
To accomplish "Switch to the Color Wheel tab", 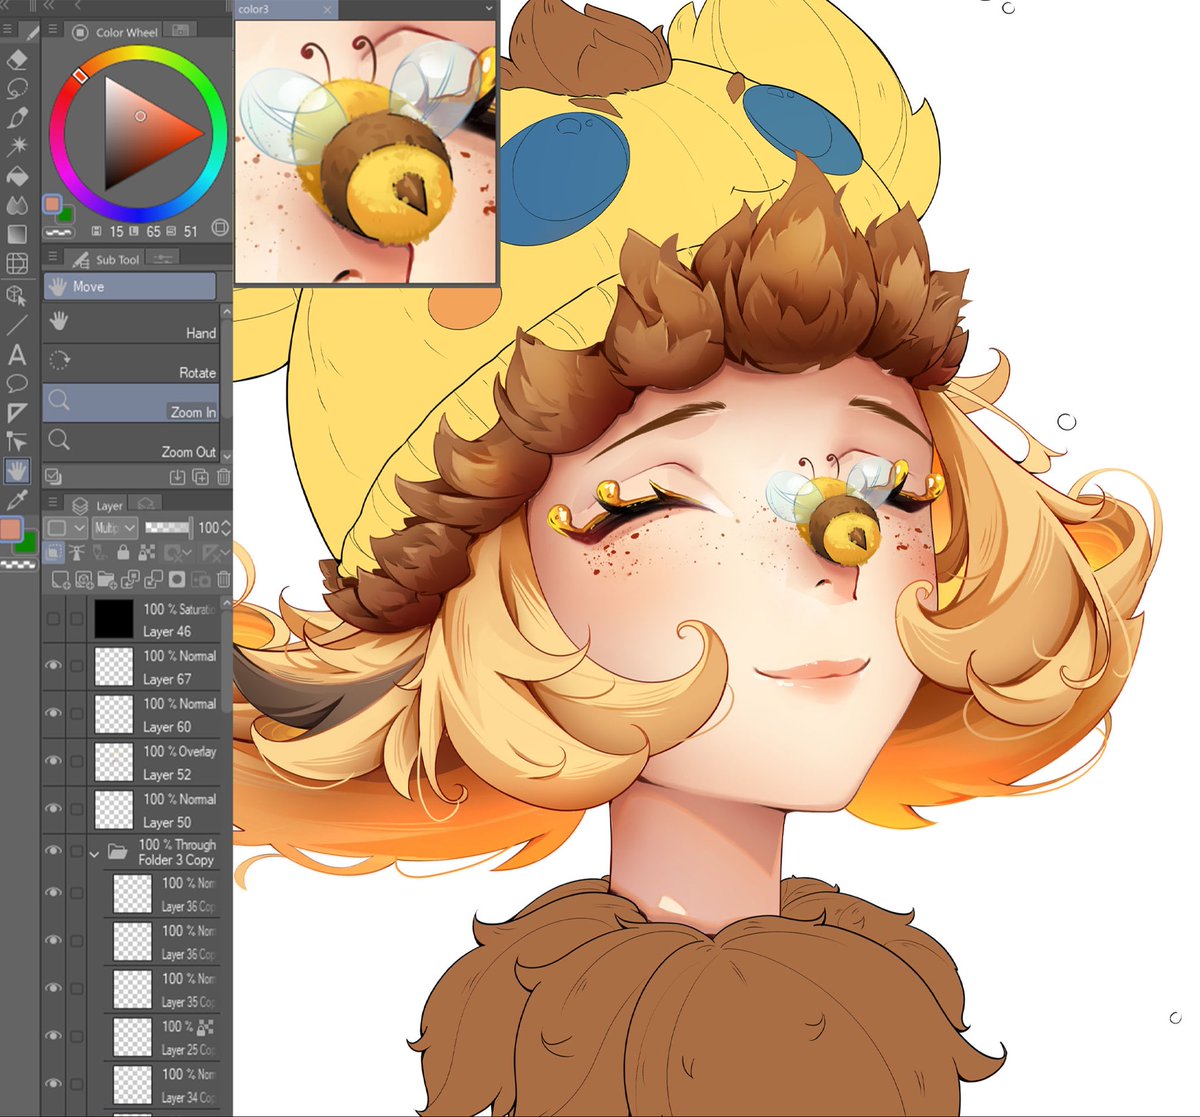I will [122, 31].
